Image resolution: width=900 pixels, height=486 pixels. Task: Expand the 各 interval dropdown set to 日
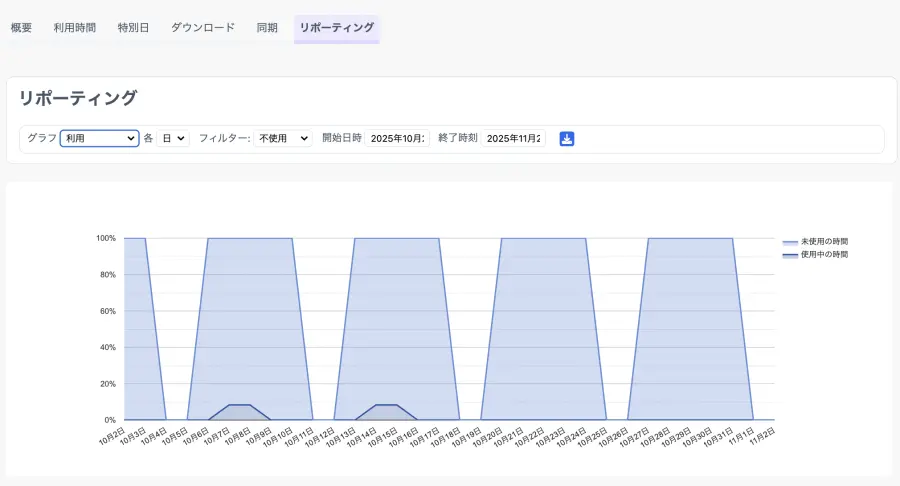click(174, 139)
